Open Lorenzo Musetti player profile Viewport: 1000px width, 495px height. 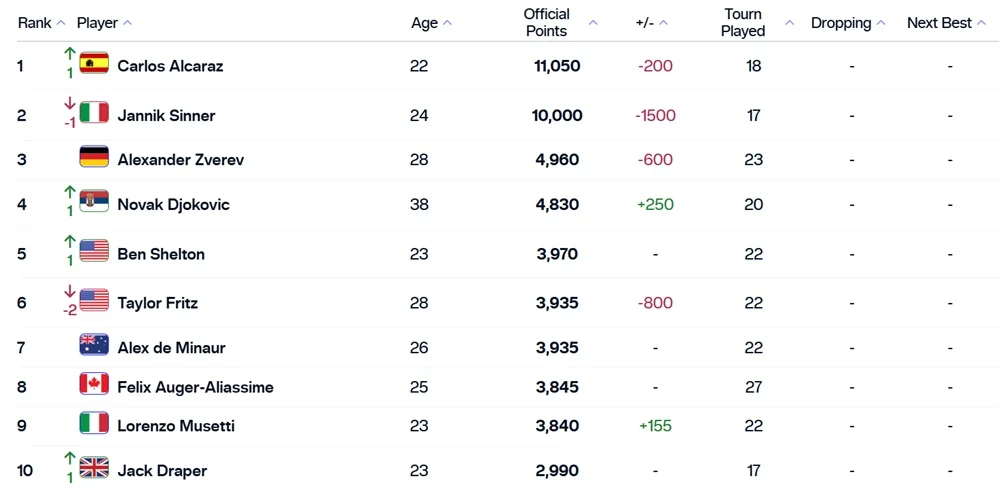point(176,426)
